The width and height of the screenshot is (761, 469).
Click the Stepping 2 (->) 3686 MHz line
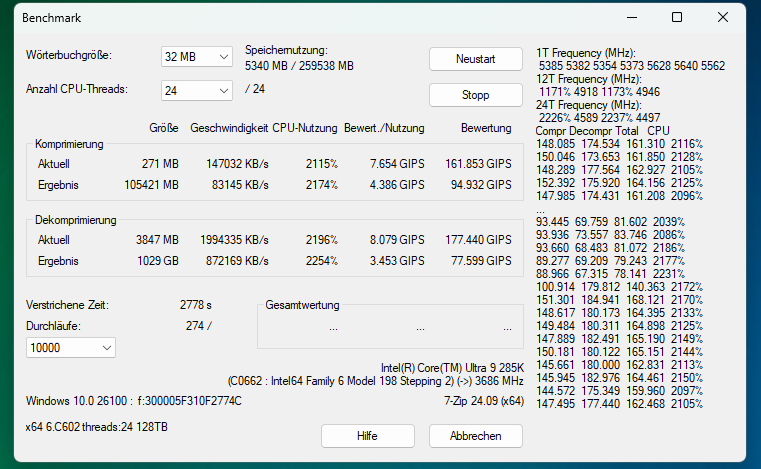tap(376, 381)
